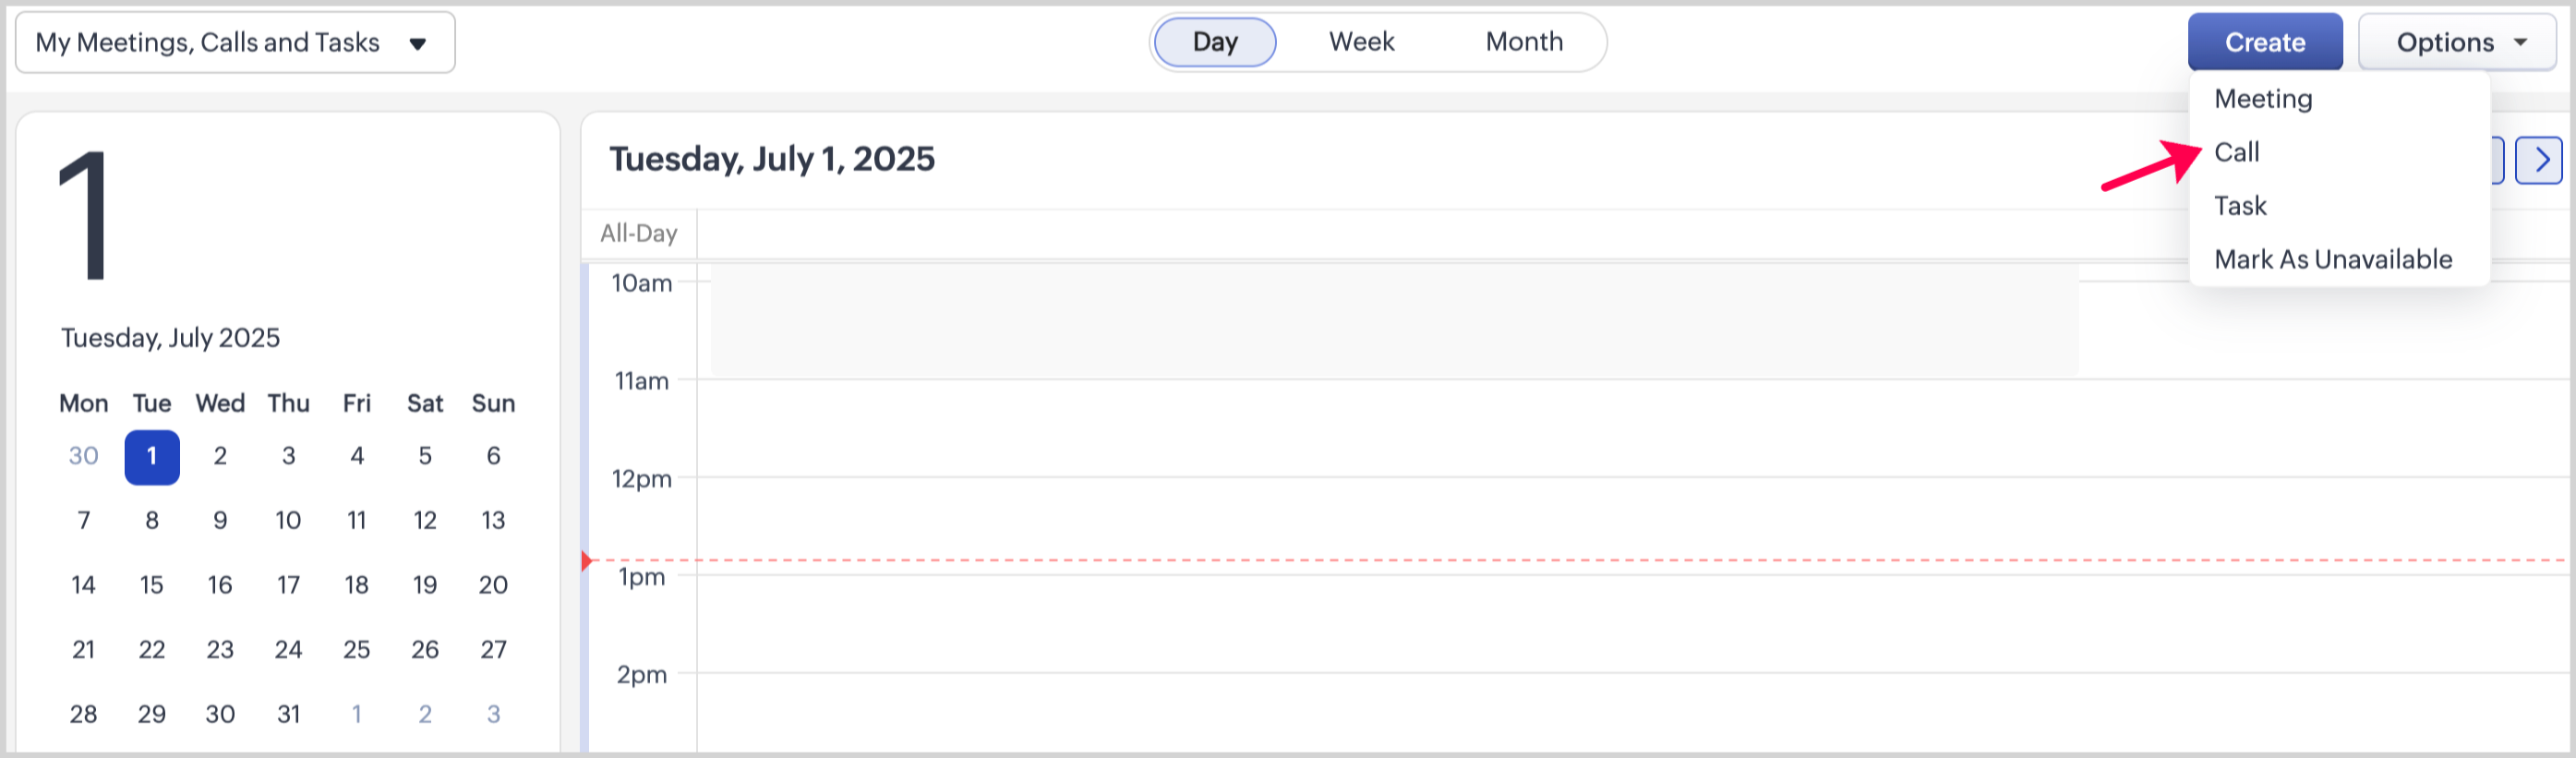
Task: Switch to Month view
Action: (x=1523, y=42)
